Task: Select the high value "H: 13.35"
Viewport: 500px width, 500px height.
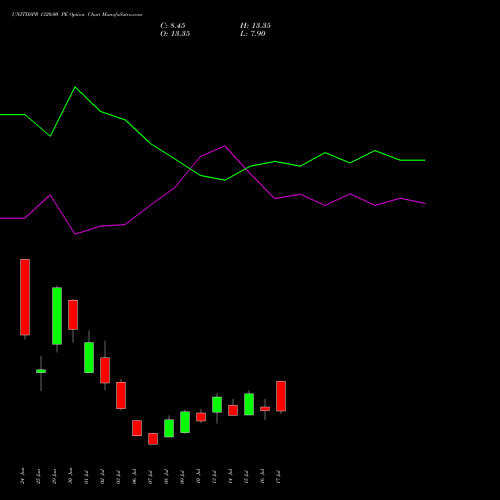Action: (x=255, y=26)
